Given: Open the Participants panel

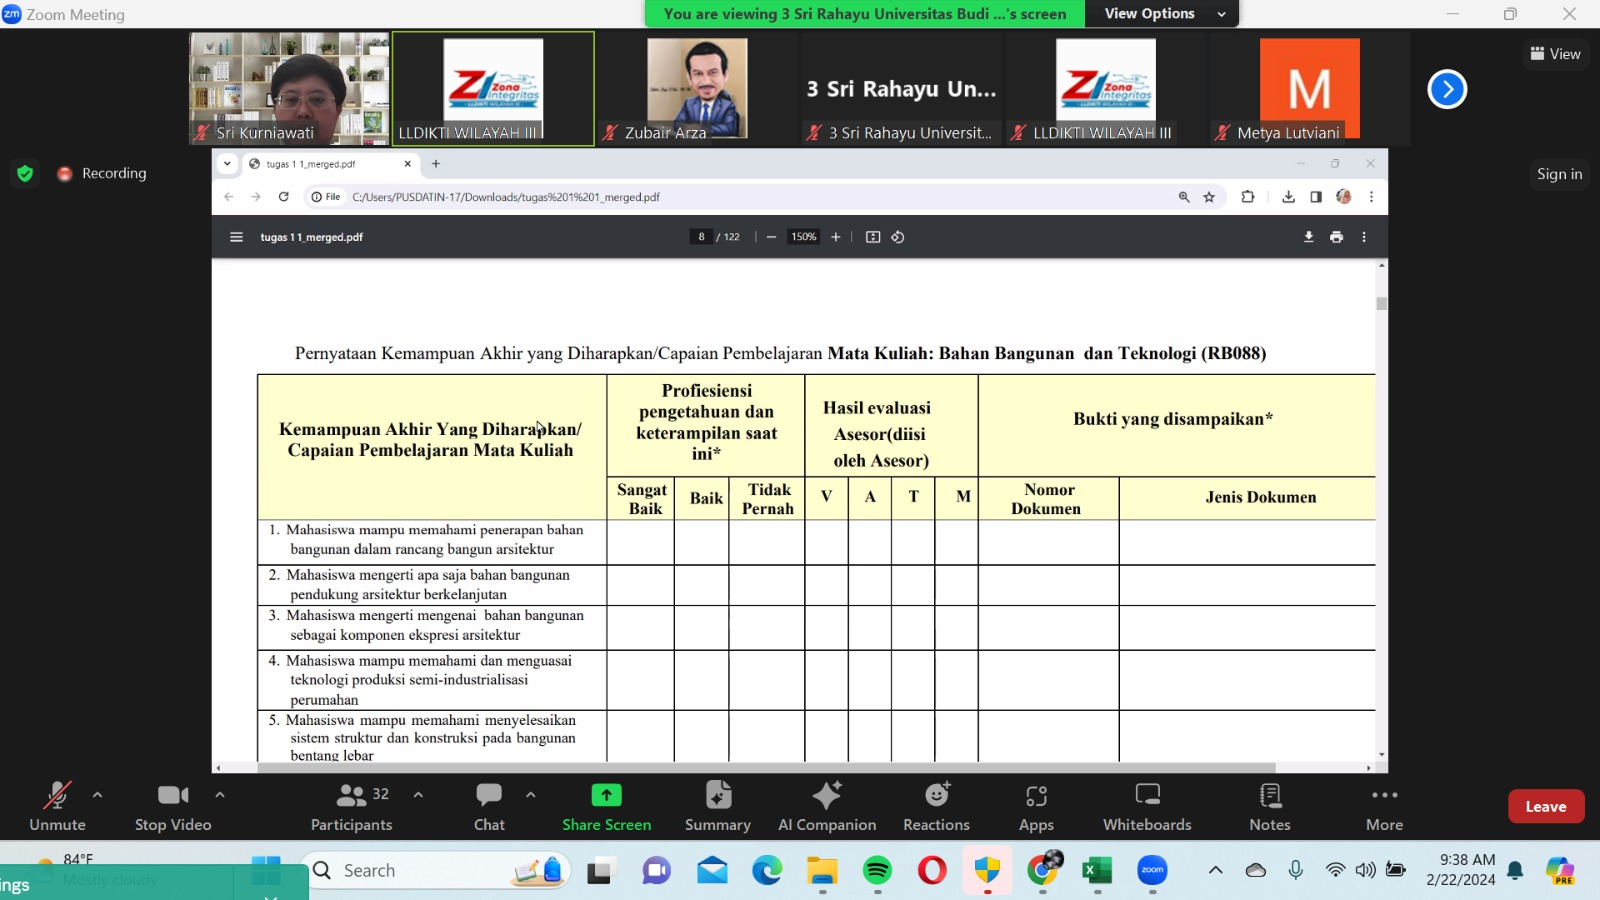Looking at the screenshot, I should click(351, 806).
